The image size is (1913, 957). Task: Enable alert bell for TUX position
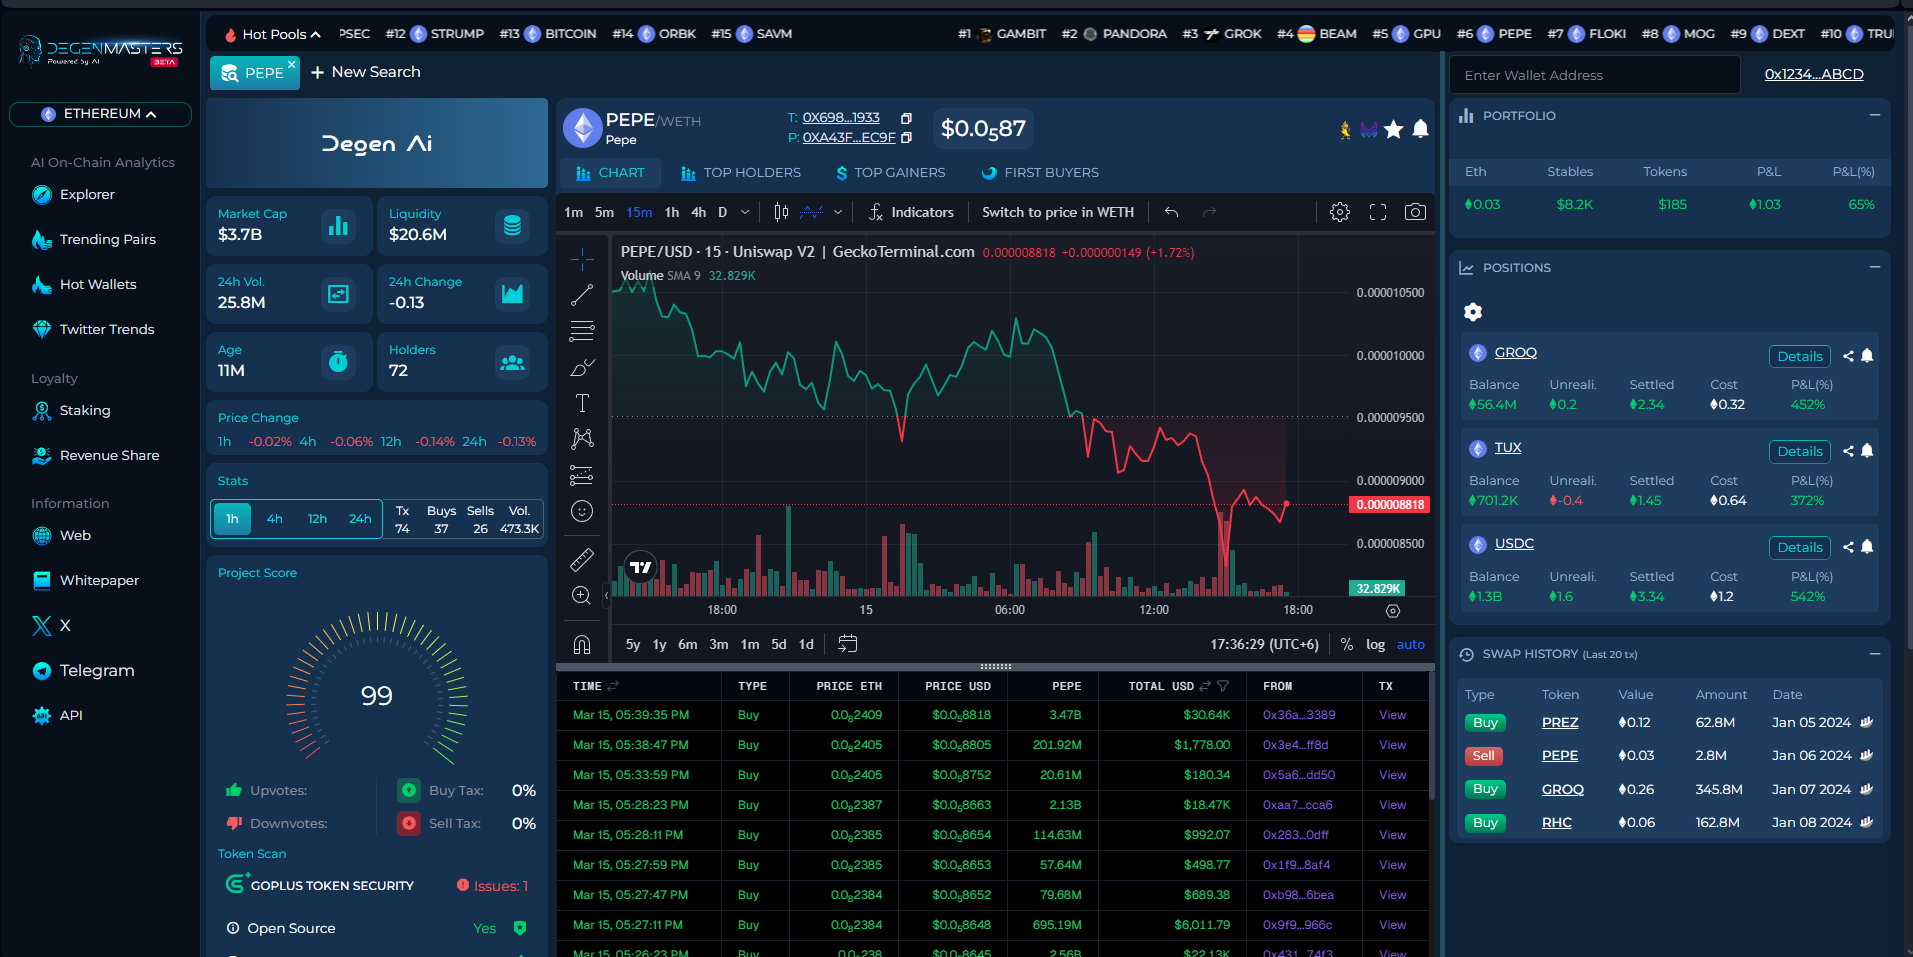tap(1867, 451)
